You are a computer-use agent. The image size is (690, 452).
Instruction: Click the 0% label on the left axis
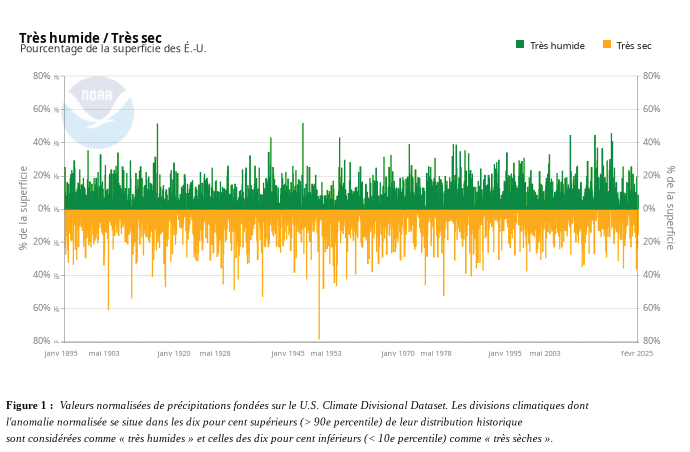[x=44, y=208]
